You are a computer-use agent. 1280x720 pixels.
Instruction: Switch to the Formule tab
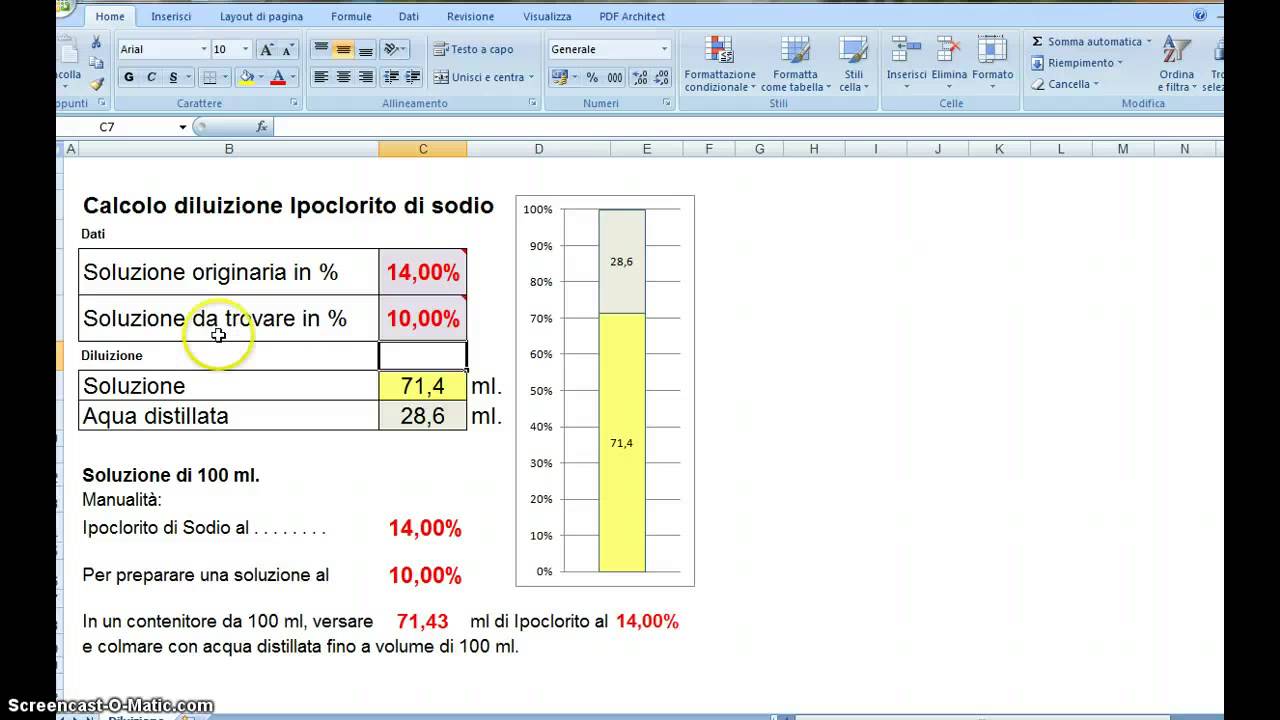pos(351,16)
